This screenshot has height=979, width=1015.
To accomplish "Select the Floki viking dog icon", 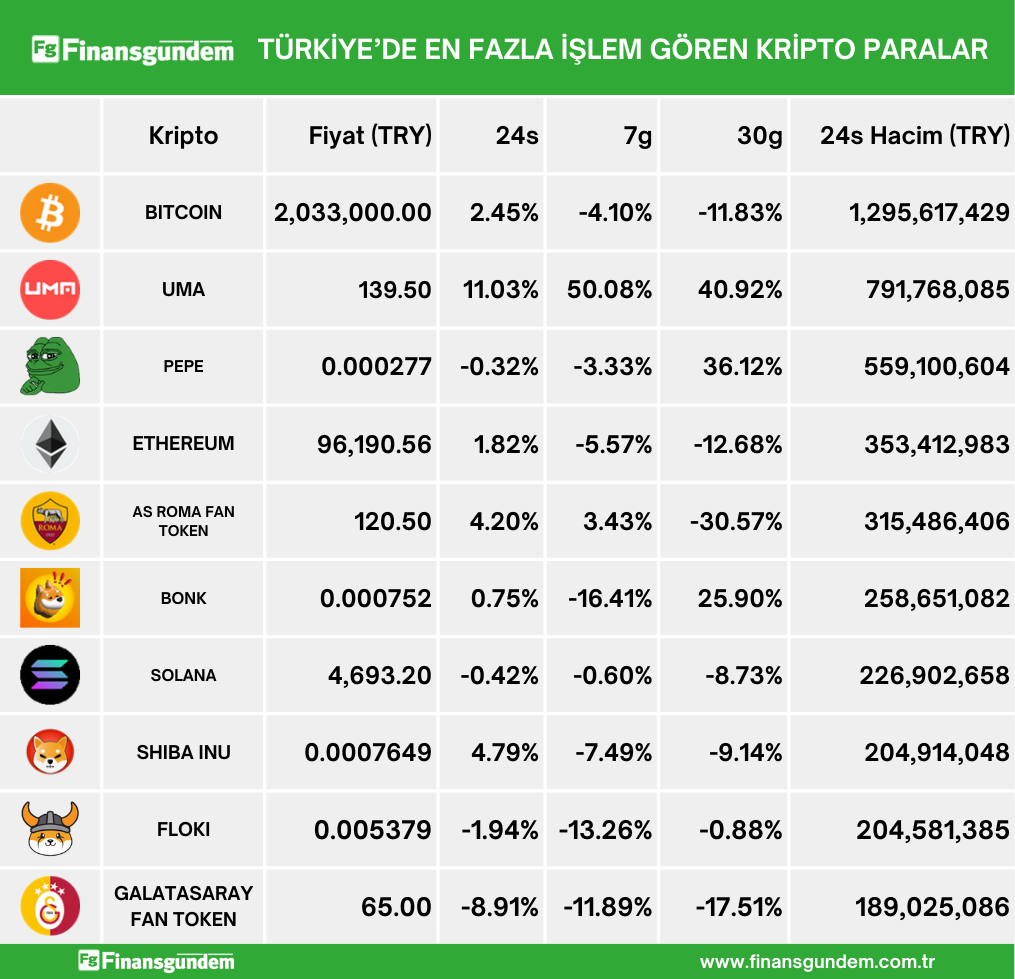I will (x=50, y=829).
